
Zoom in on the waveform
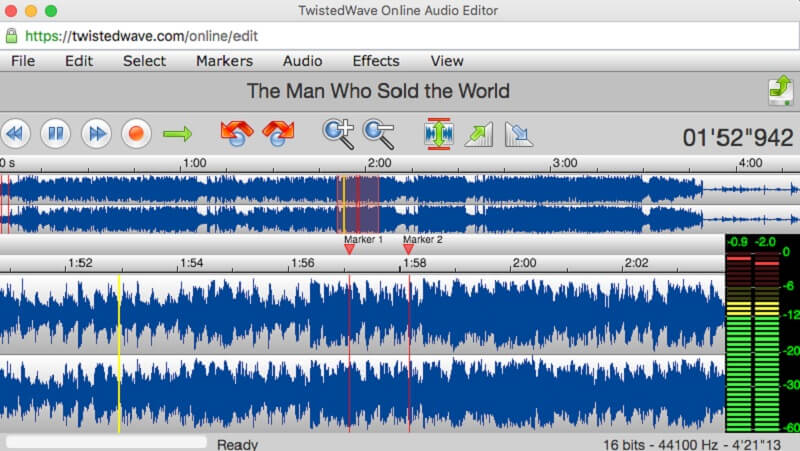click(338, 133)
